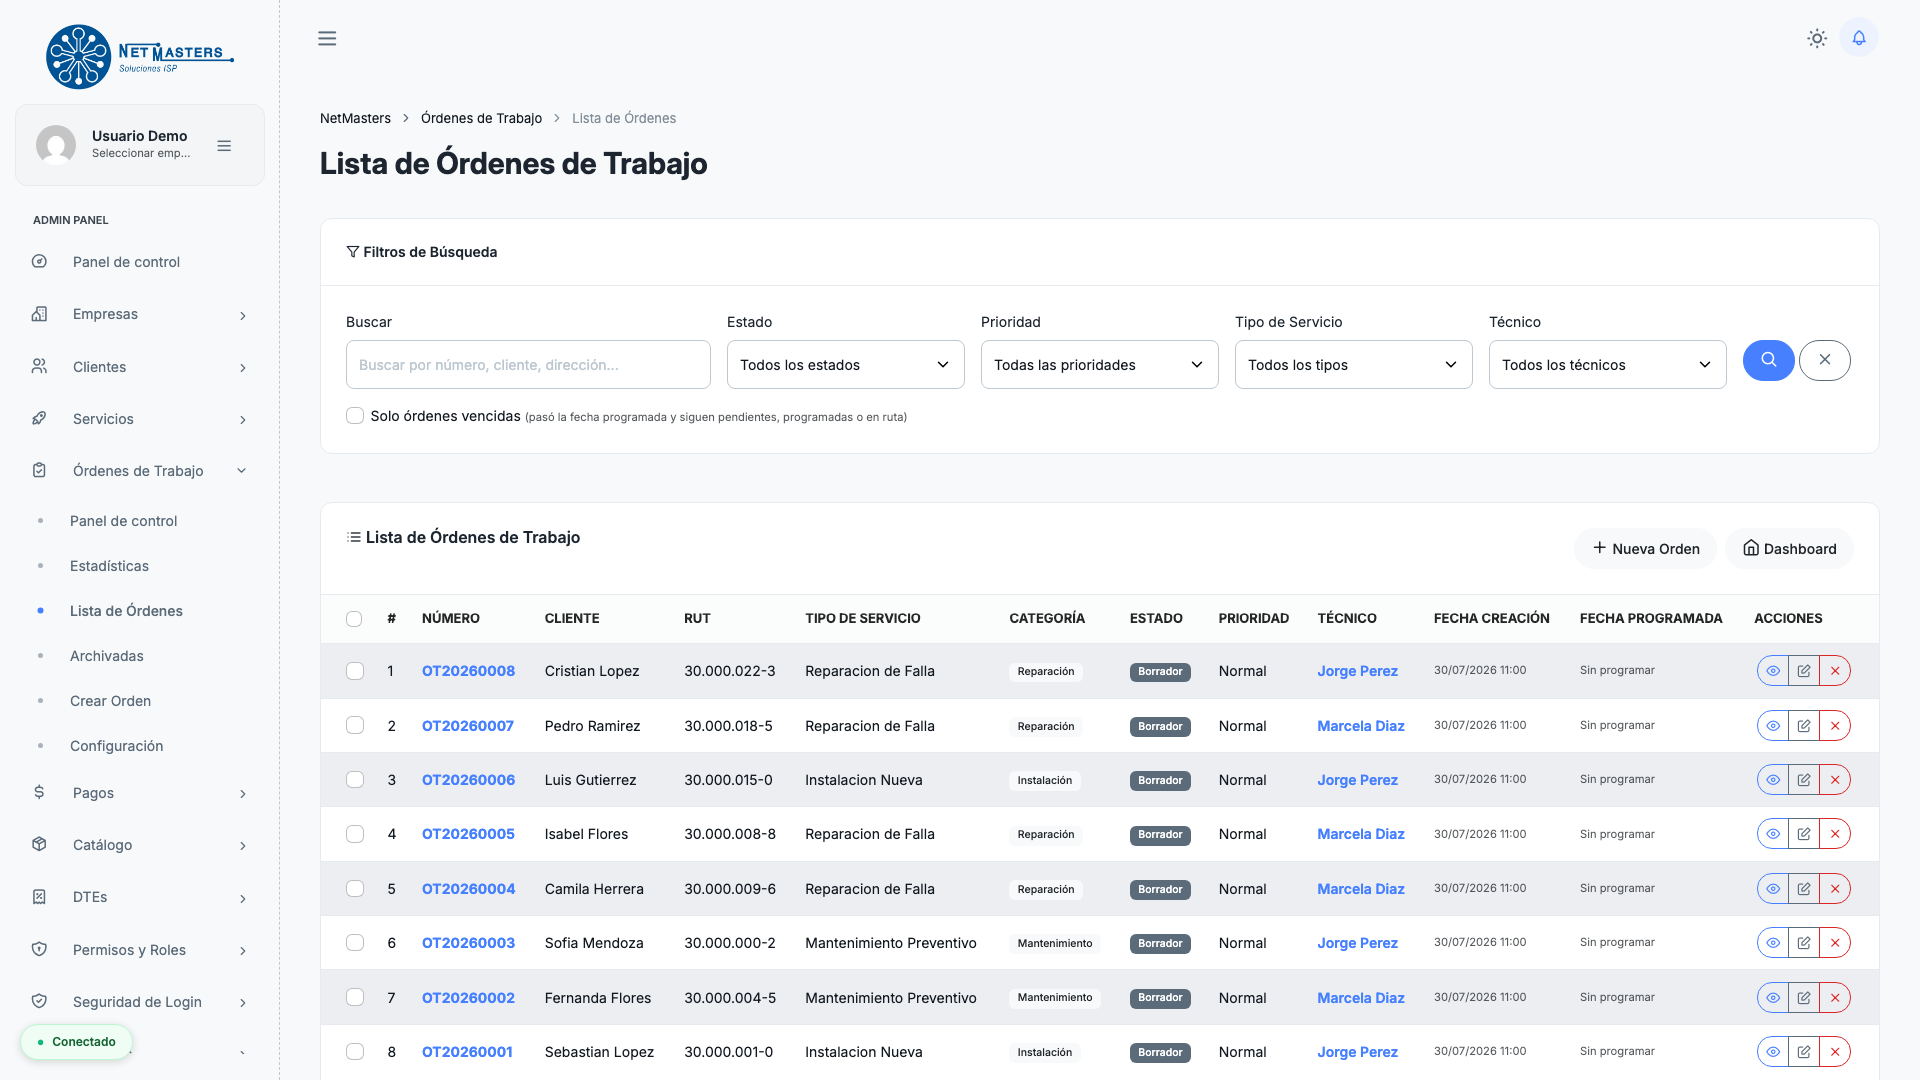View order OT20260005 with eye icon
Screen dimensions: 1920x1080
(x=1773, y=834)
